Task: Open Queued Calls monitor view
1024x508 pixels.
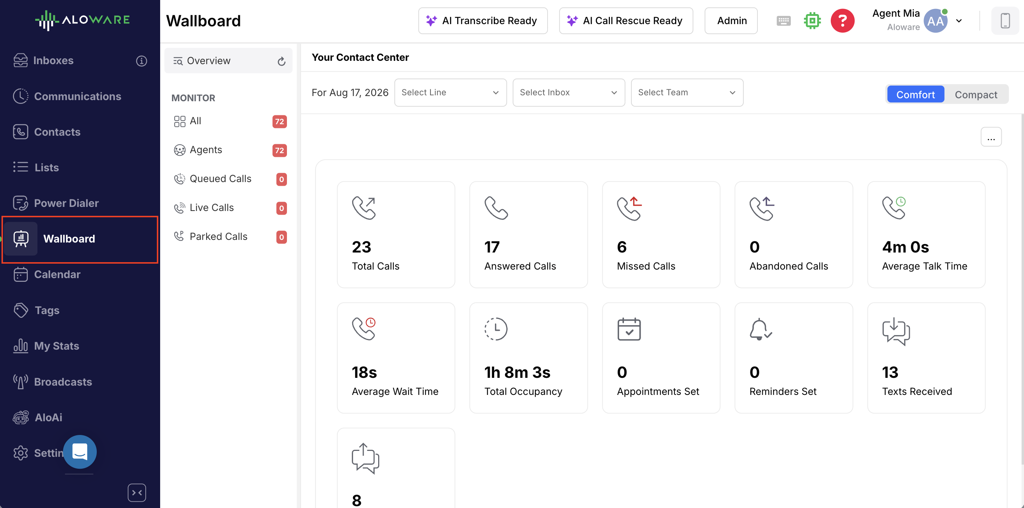Action: [x=229, y=179]
